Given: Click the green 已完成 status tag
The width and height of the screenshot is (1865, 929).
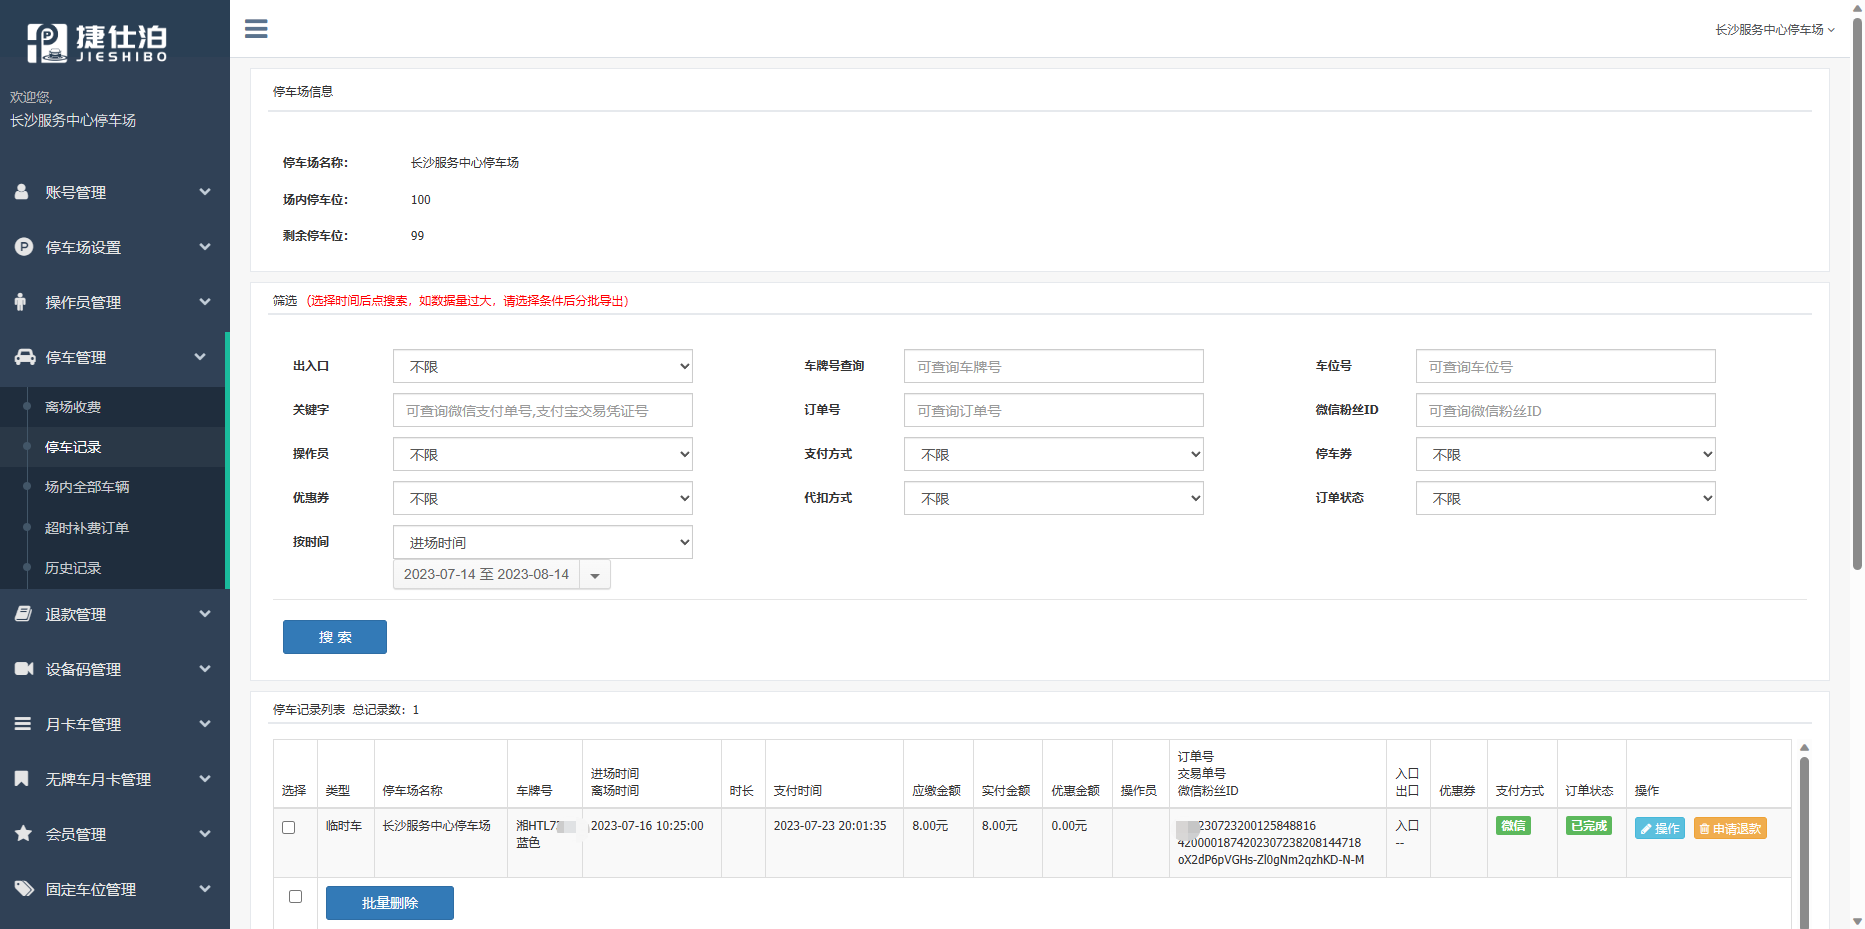Looking at the screenshot, I should [1589, 826].
